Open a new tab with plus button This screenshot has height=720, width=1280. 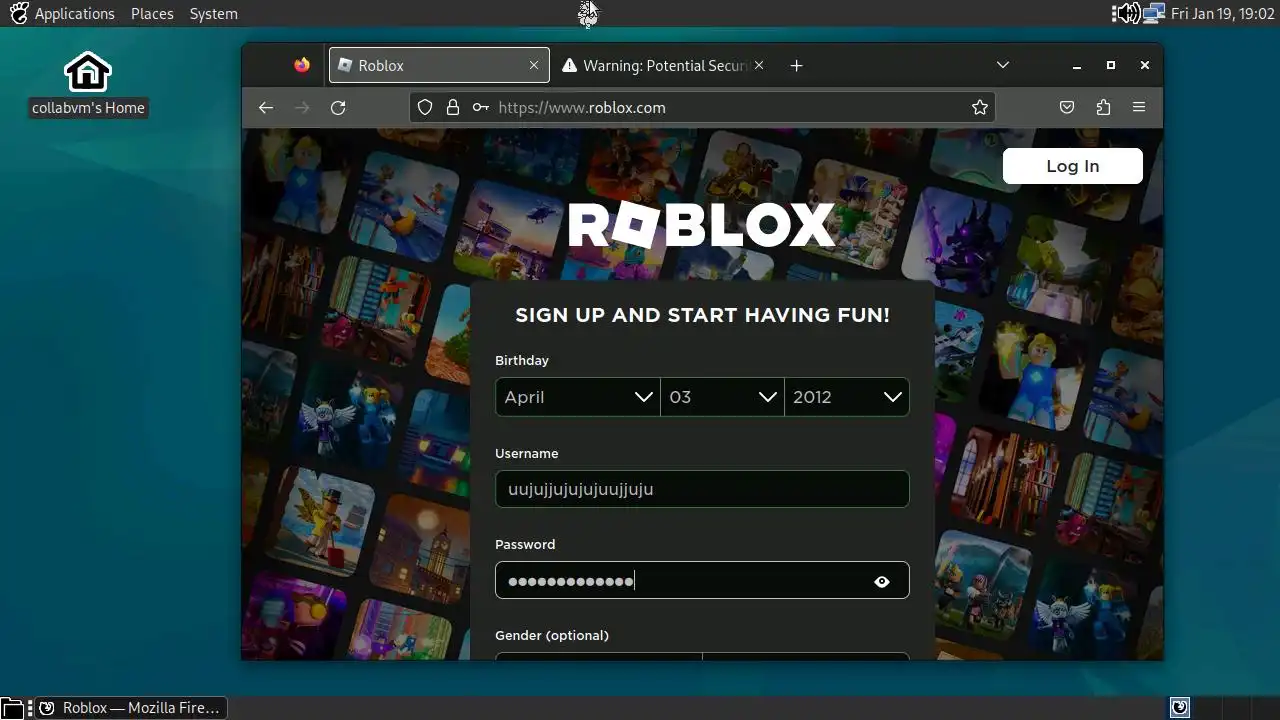796,65
